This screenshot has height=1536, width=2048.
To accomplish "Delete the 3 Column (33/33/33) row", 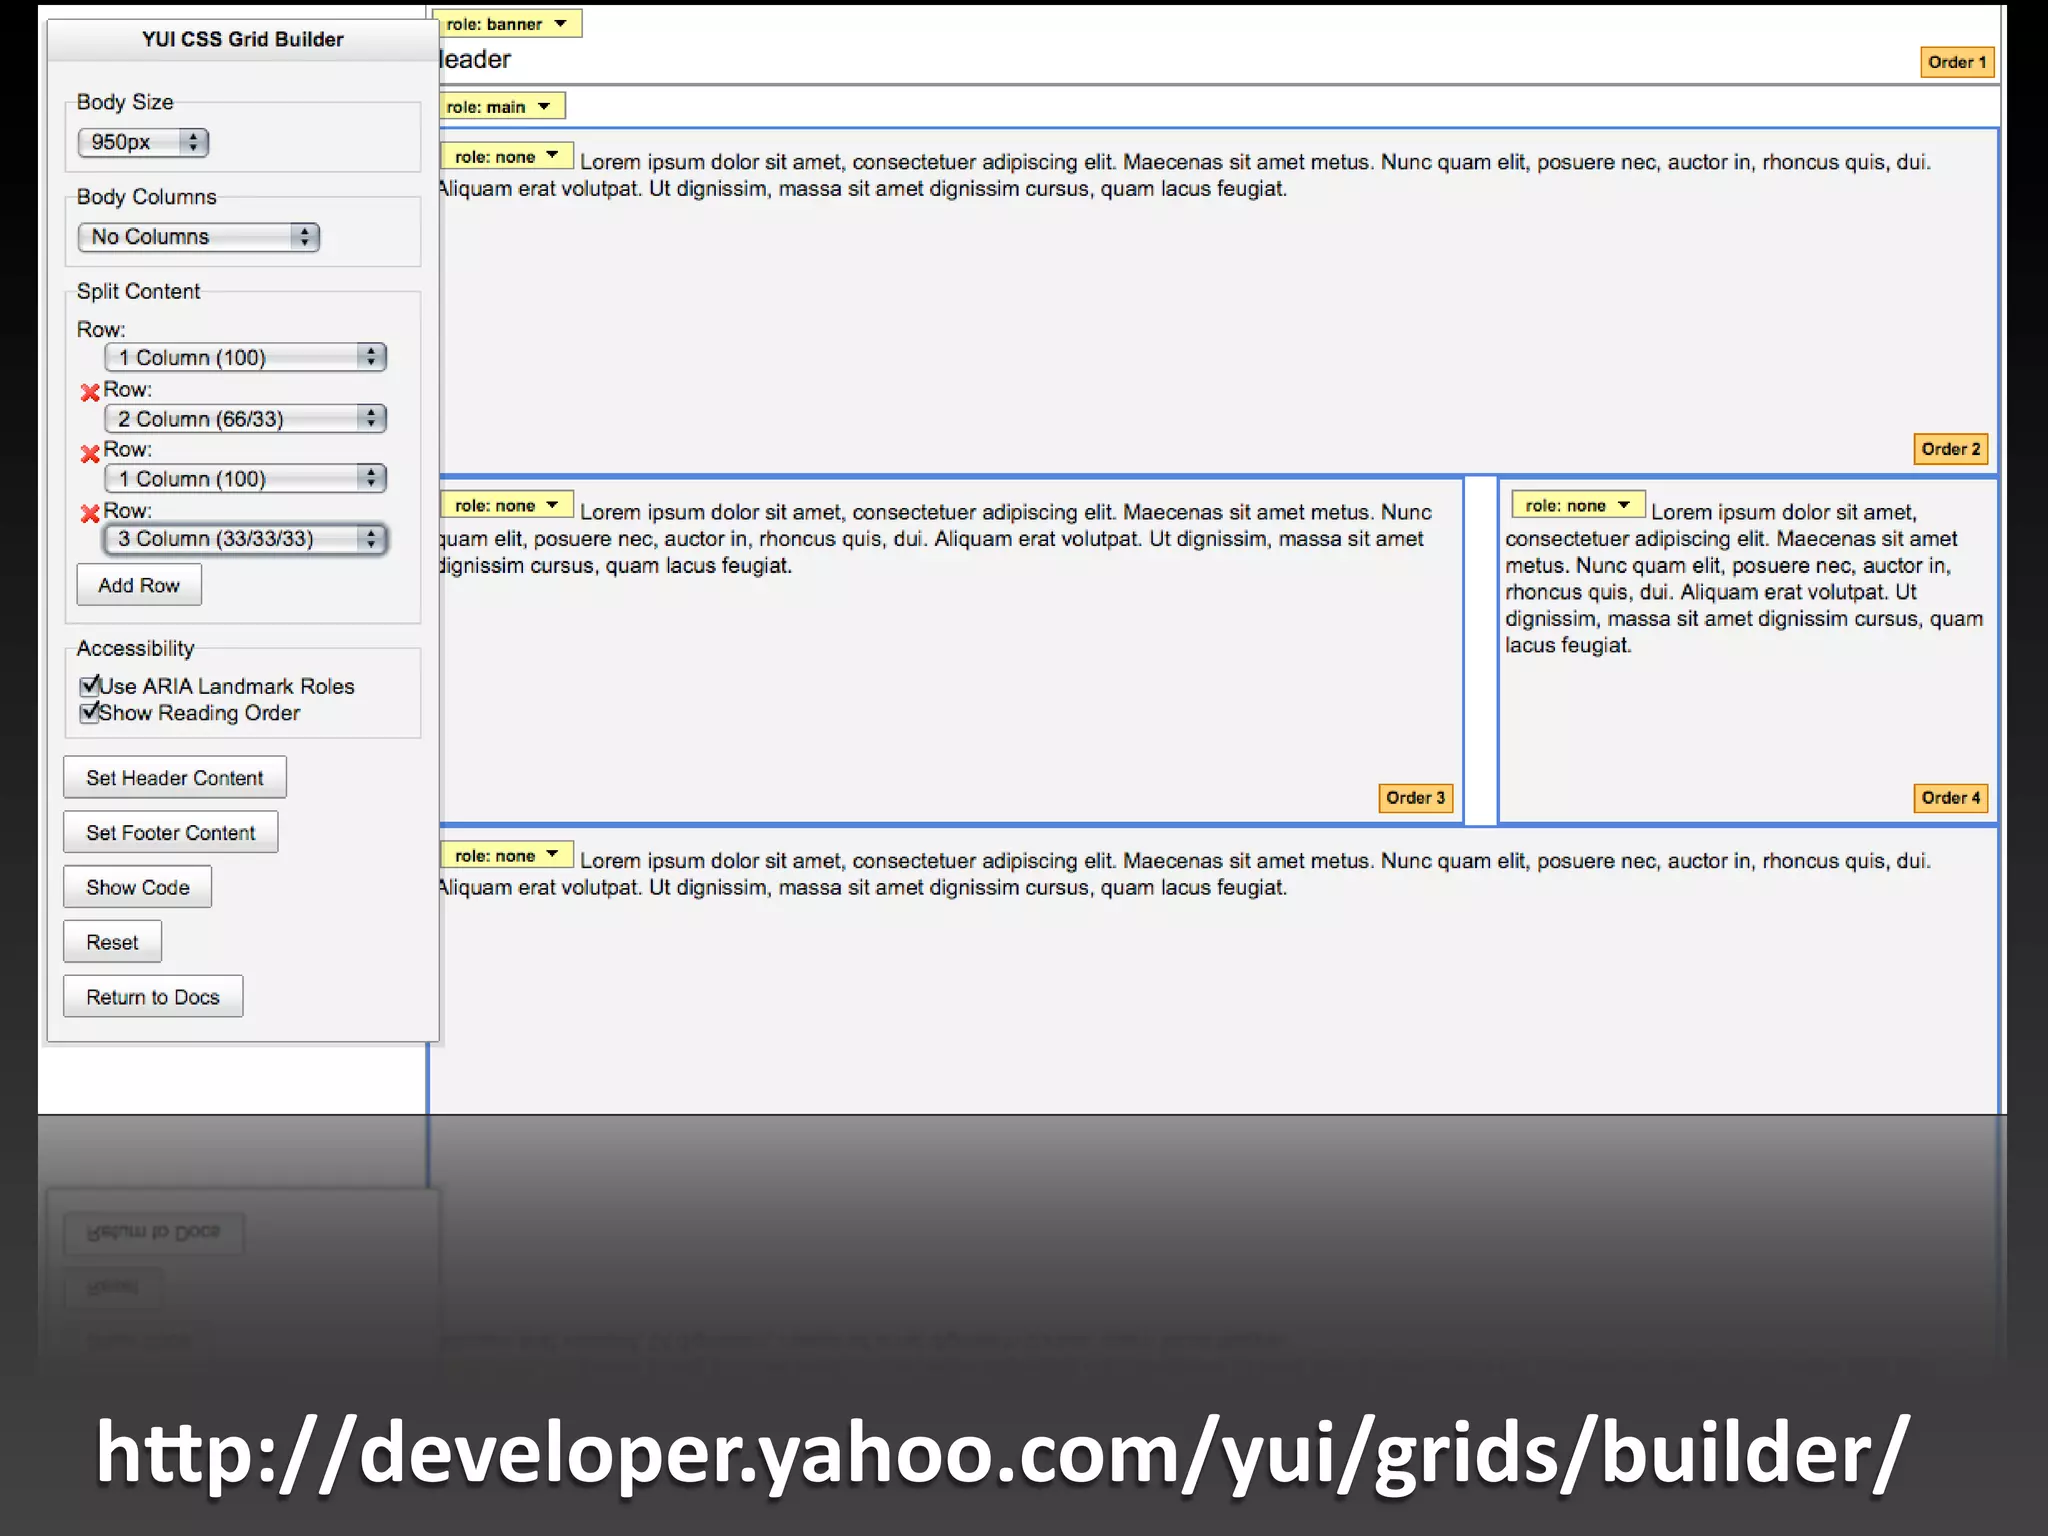I will click(90, 513).
